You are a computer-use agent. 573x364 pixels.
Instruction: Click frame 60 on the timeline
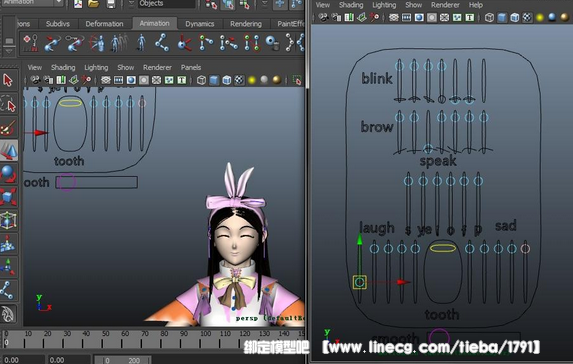coord(125,339)
